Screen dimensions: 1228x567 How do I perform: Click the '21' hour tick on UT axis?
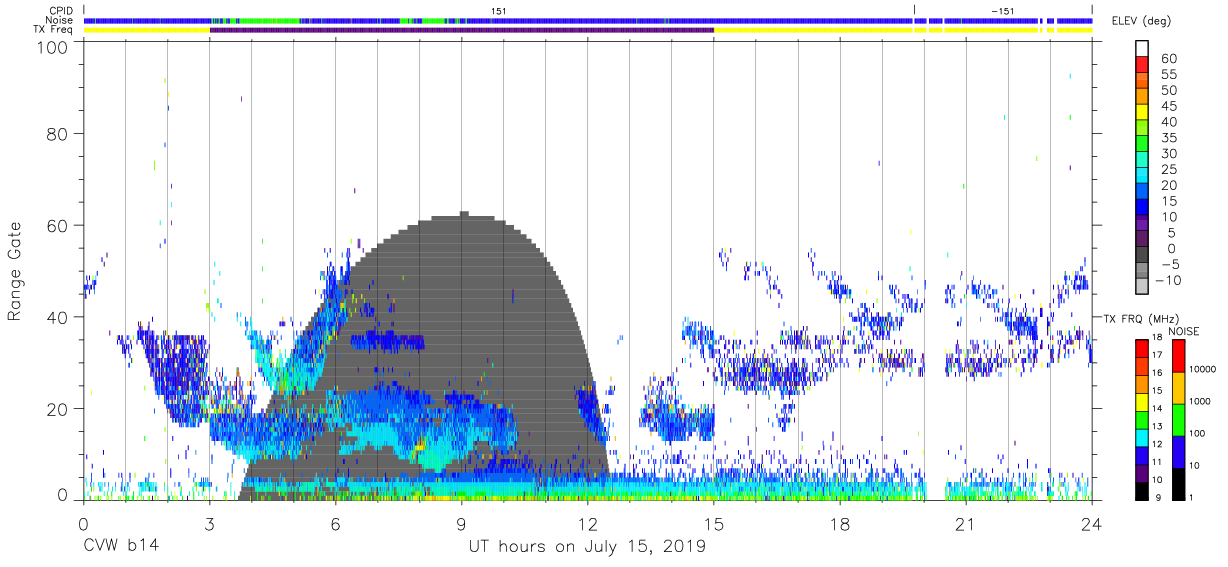(x=966, y=524)
